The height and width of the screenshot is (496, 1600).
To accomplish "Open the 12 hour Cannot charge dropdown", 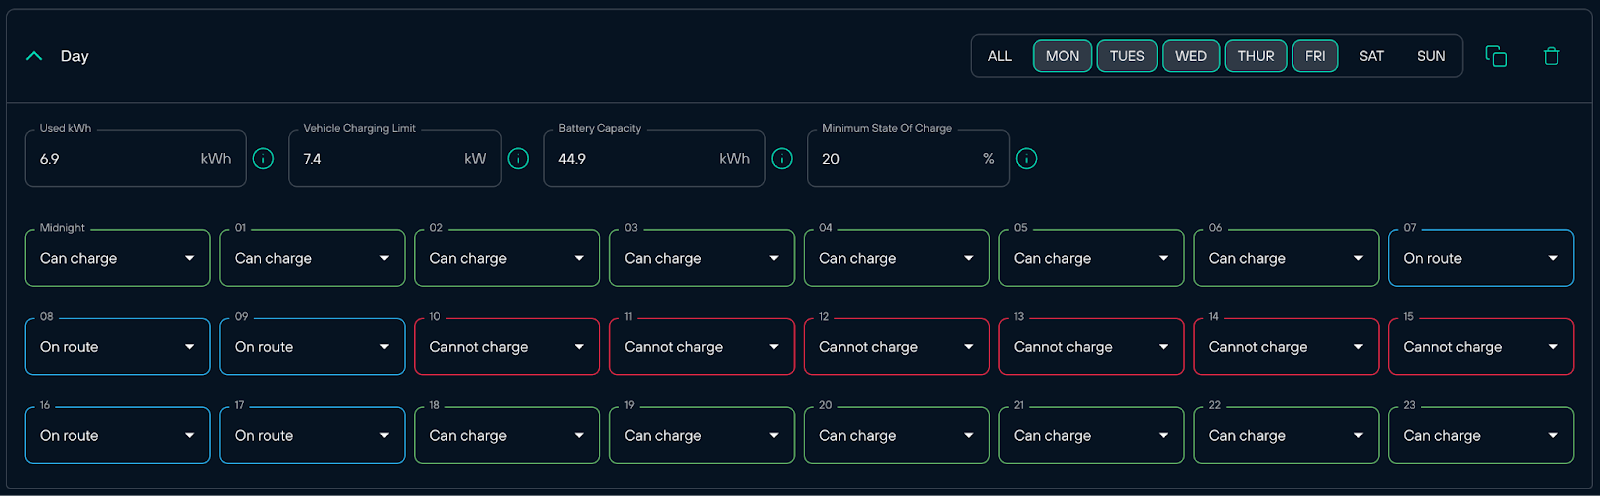I will (x=897, y=347).
